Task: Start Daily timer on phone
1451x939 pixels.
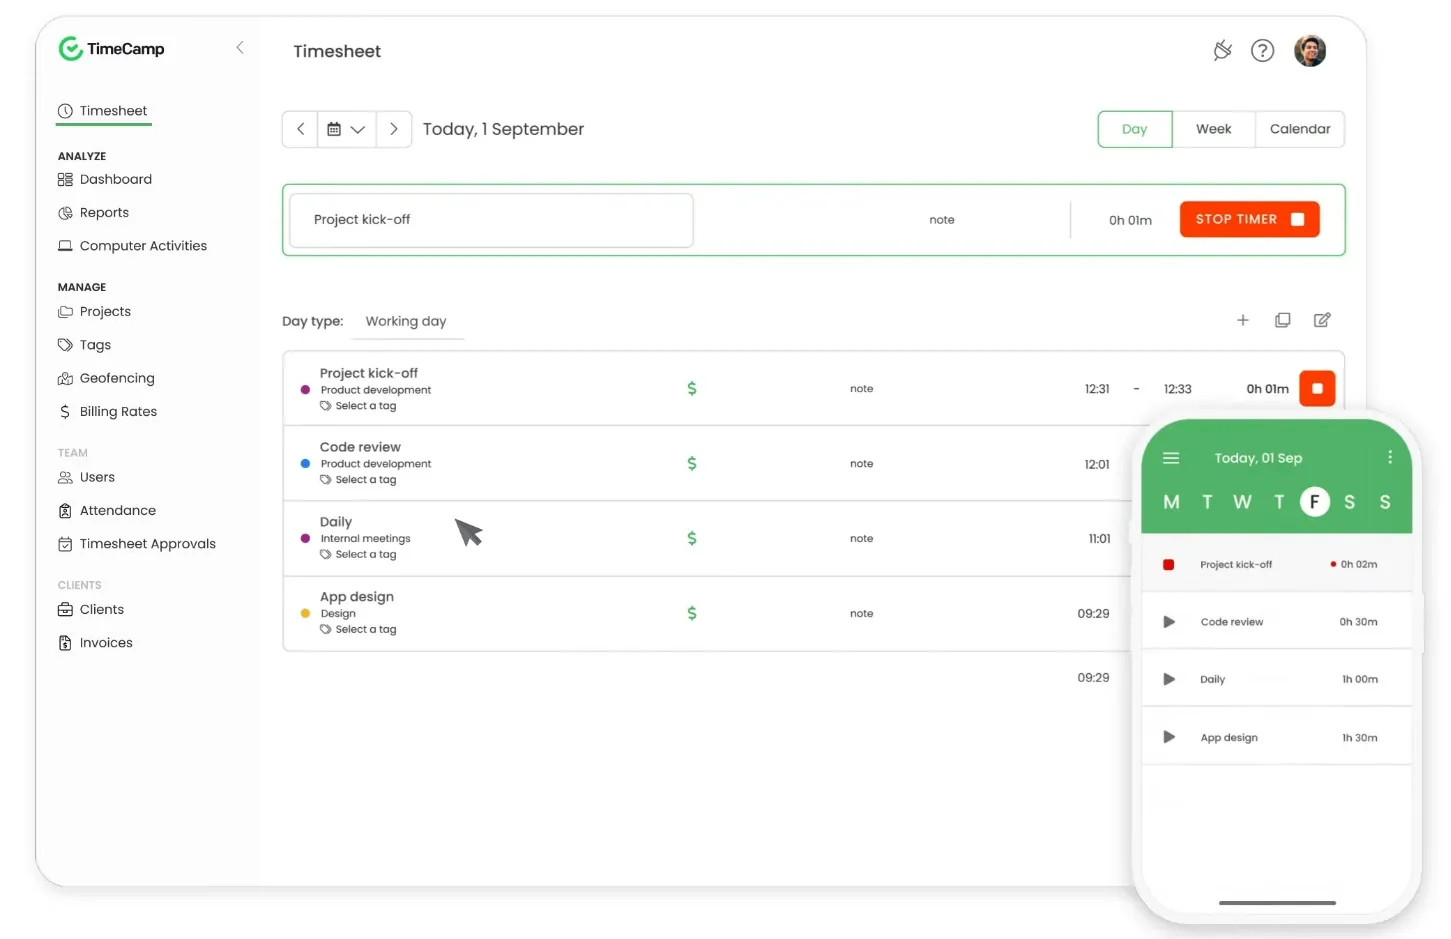Action: pyautogui.click(x=1169, y=679)
